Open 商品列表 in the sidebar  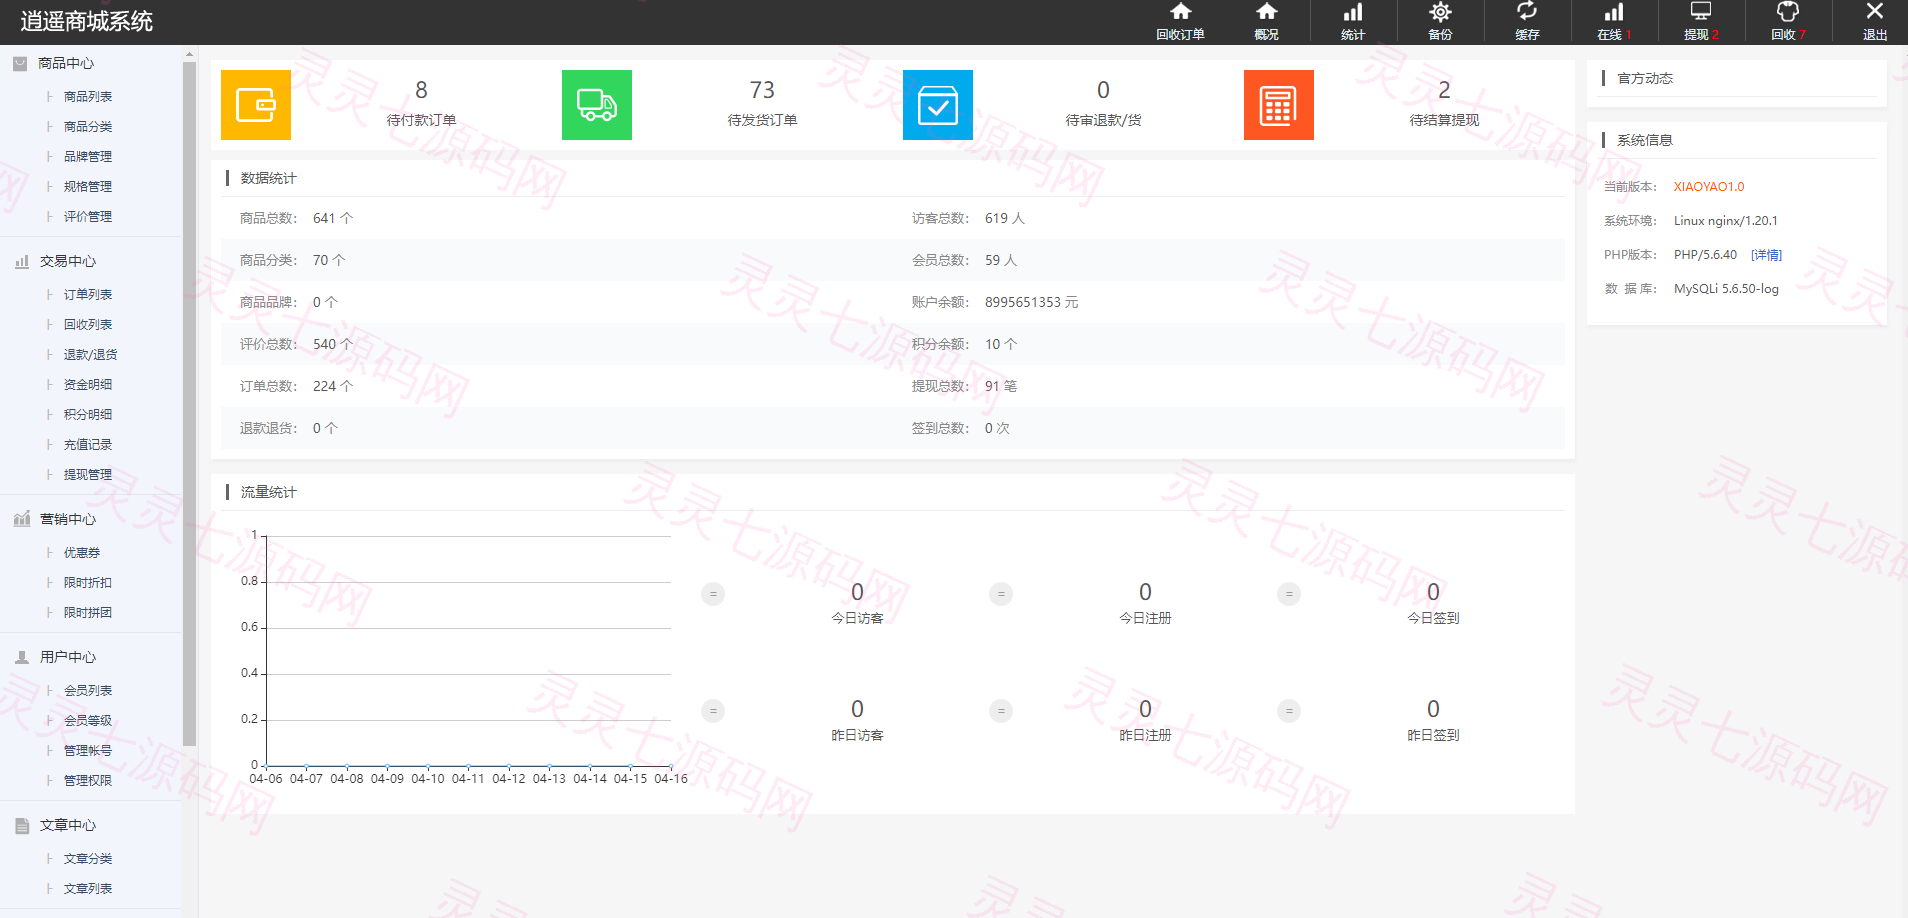click(x=88, y=97)
